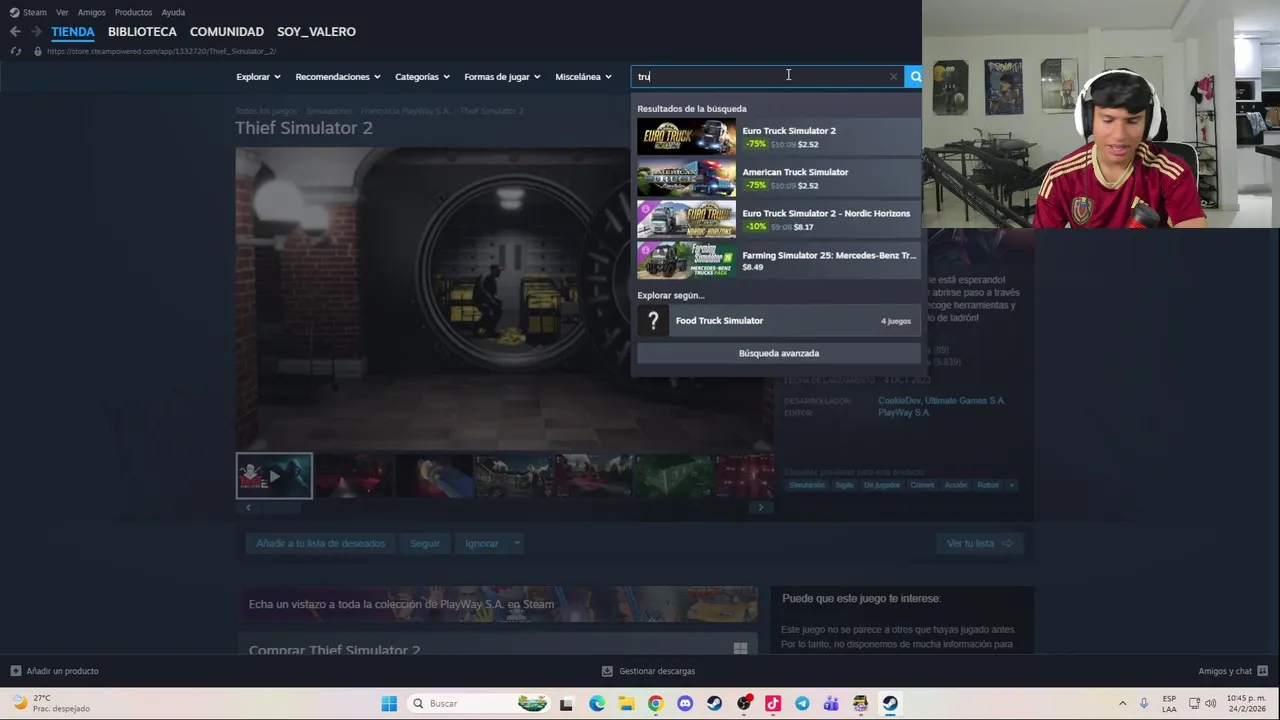Open Google Chrome from the taskbar

pyautogui.click(x=655, y=704)
